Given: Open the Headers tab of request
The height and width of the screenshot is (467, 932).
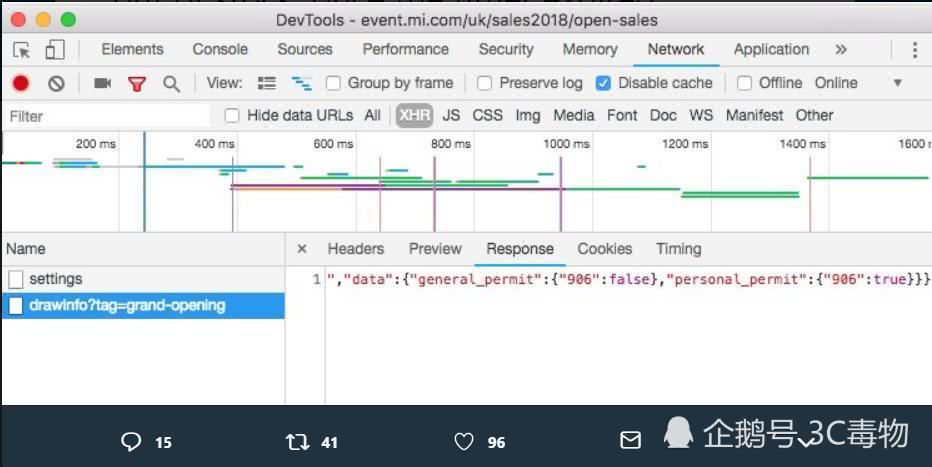Looking at the screenshot, I should pyautogui.click(x=355, y=249).
